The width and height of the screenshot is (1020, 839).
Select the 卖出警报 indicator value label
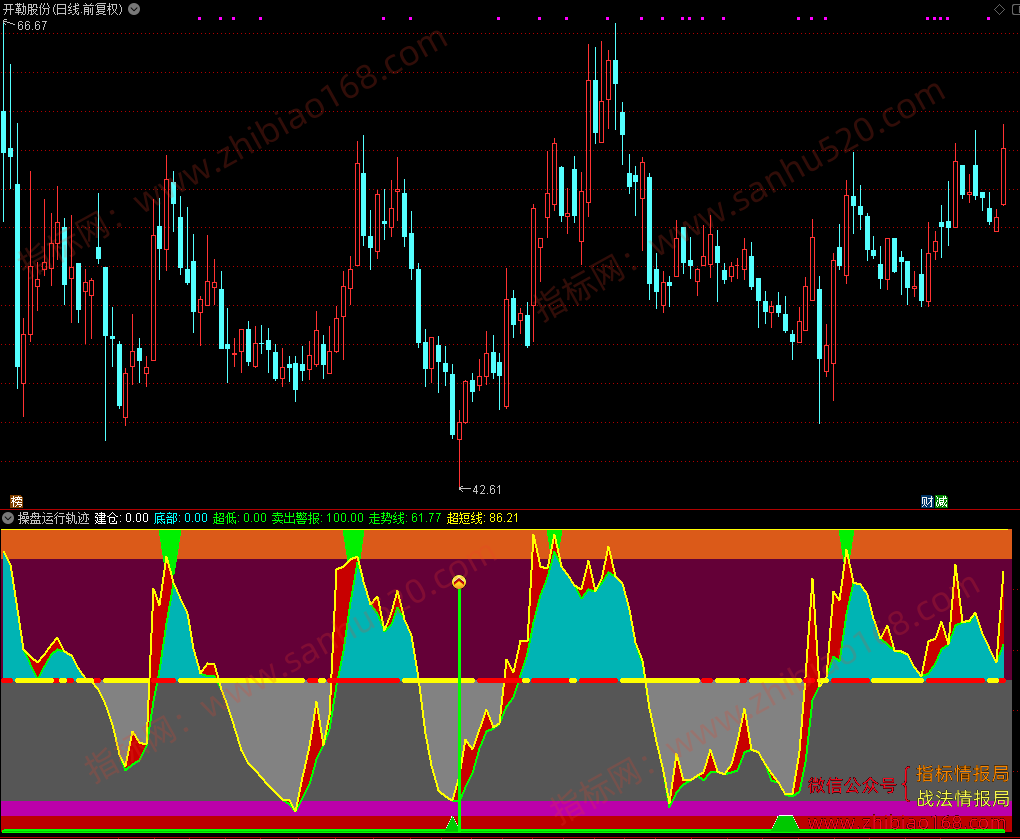click(317, 518)
